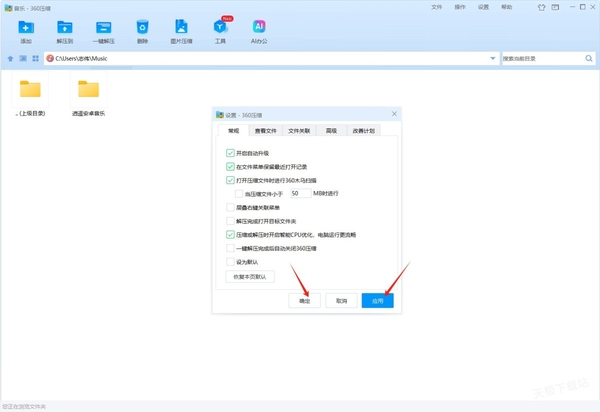Click the 添加 (Add) toolbar icon
The height and width of the screenshot is (412, 600).
click(x=26, y=28)
